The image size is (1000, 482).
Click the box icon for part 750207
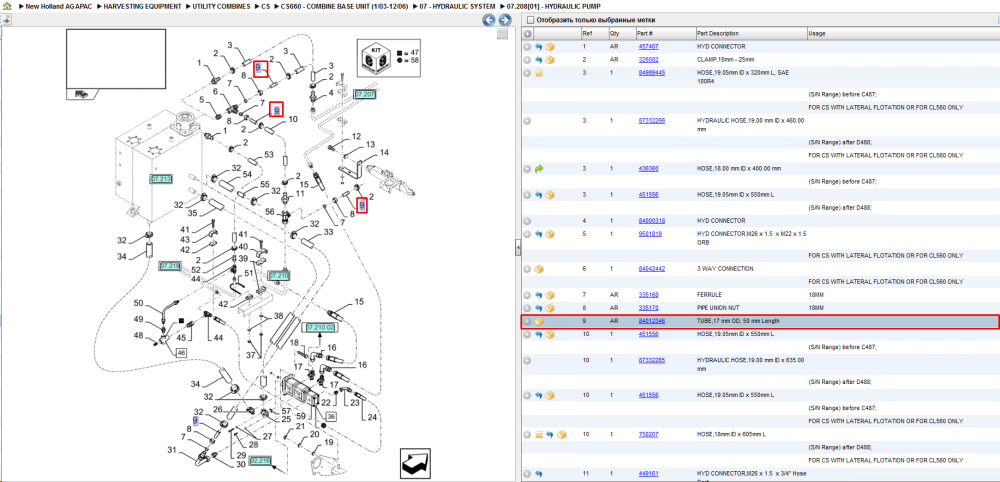tap(561, 434)
